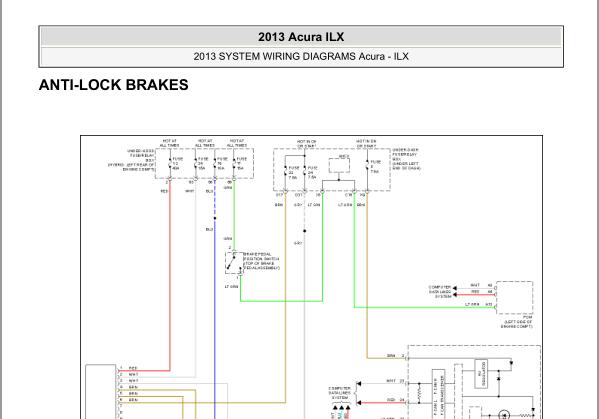Click the "UNDER-DASH FUSE/RELAY BOX" label
Screen dimensions: 599x419
[x=406, y=159]
